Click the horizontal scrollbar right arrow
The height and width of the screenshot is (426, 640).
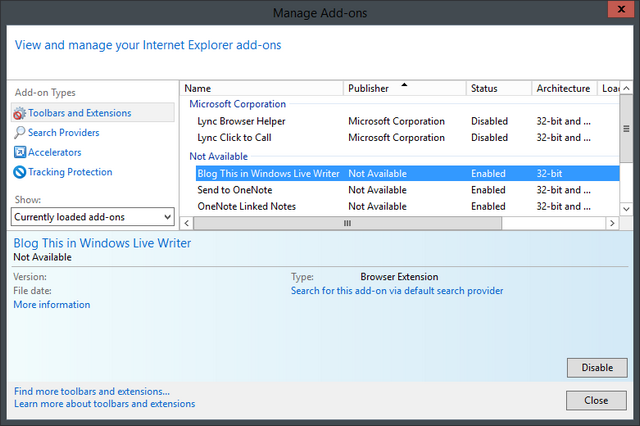(x=612, y=223)
